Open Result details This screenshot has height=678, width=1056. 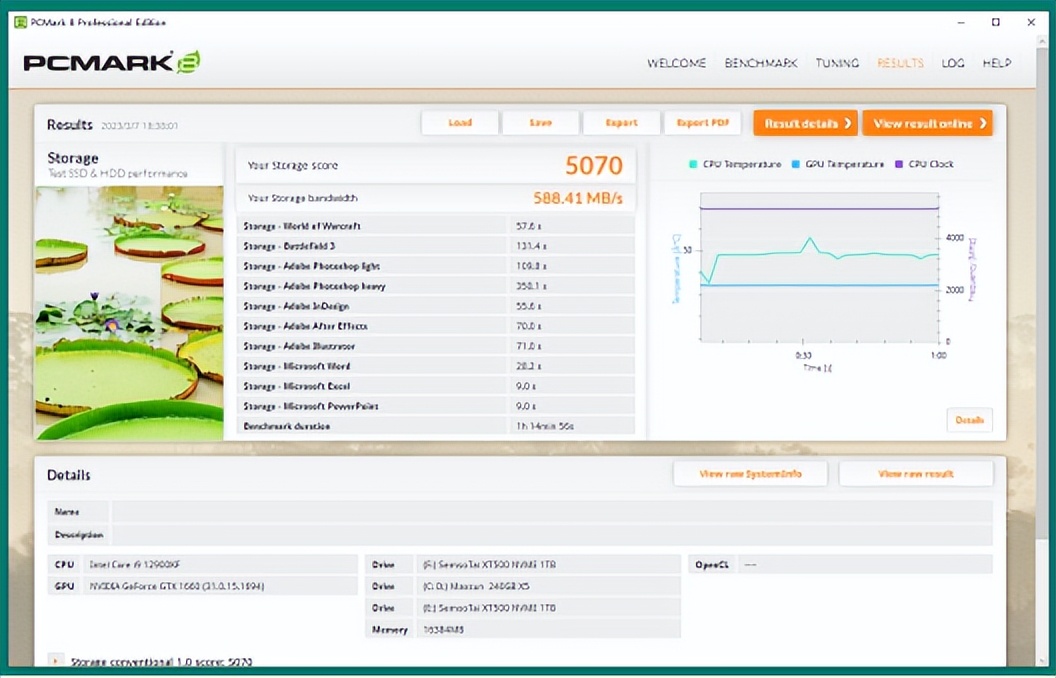805,123
